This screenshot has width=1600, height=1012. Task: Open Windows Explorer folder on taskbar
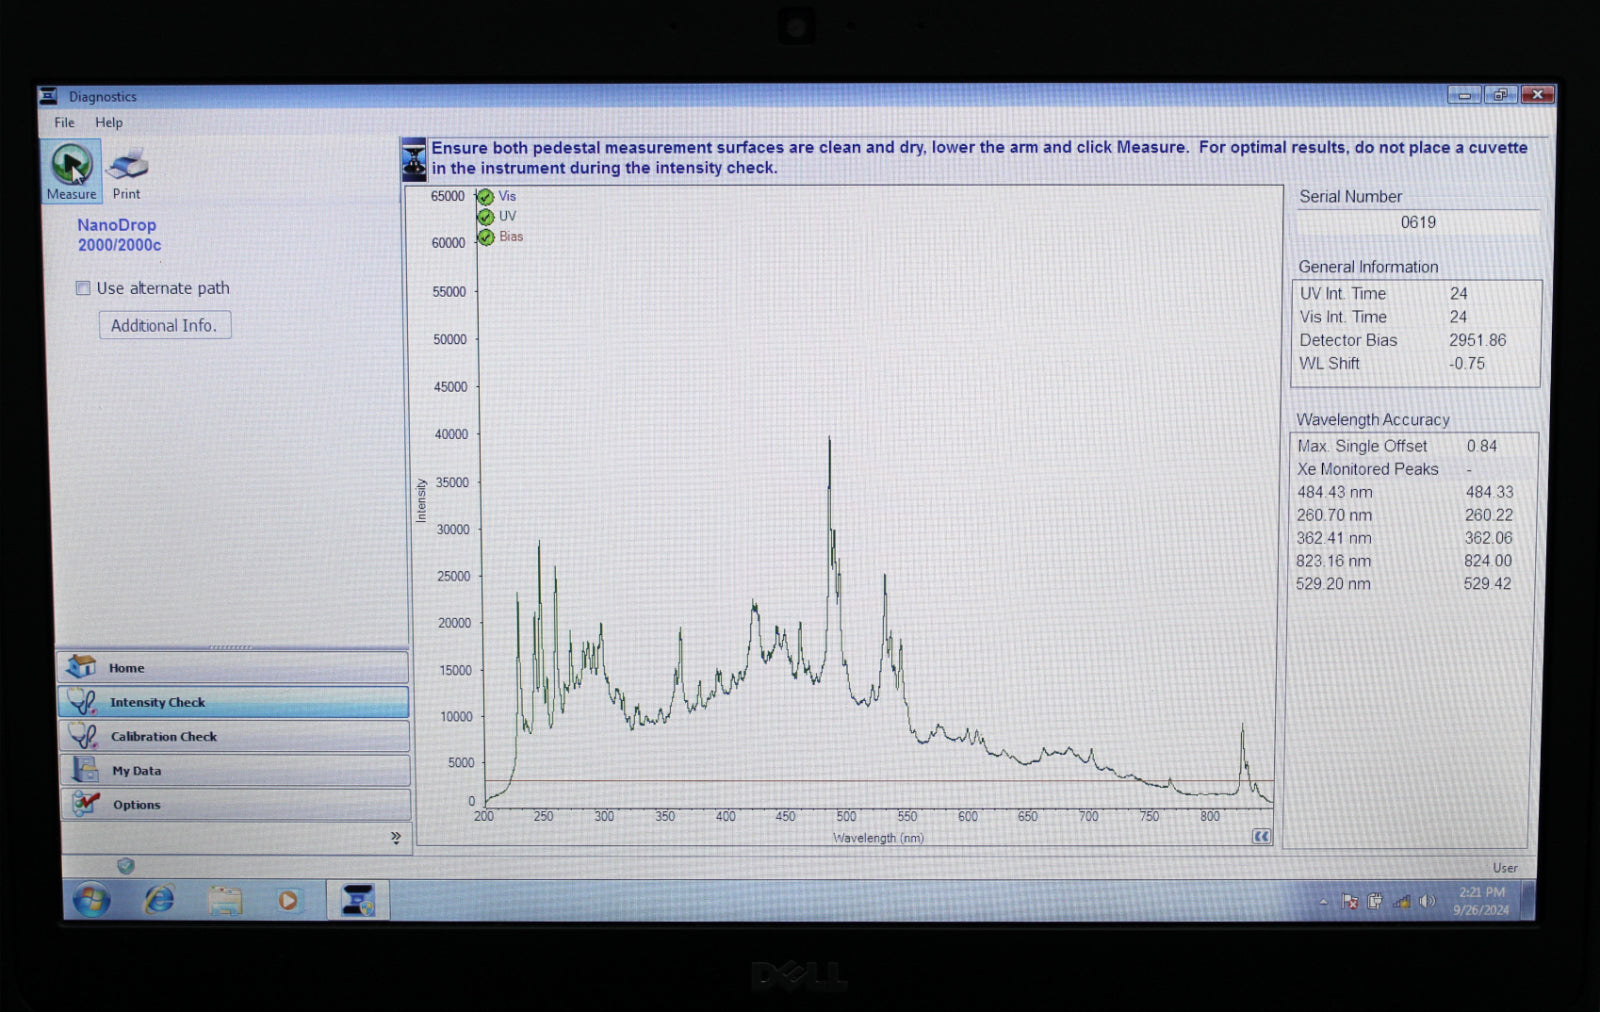[x=225, y=901]
